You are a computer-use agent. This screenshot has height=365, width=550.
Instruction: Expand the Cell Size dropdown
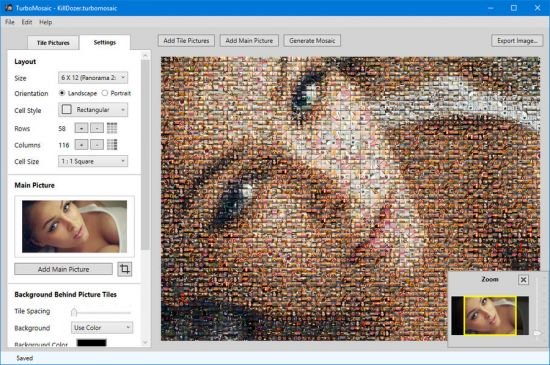pos(93,161)
